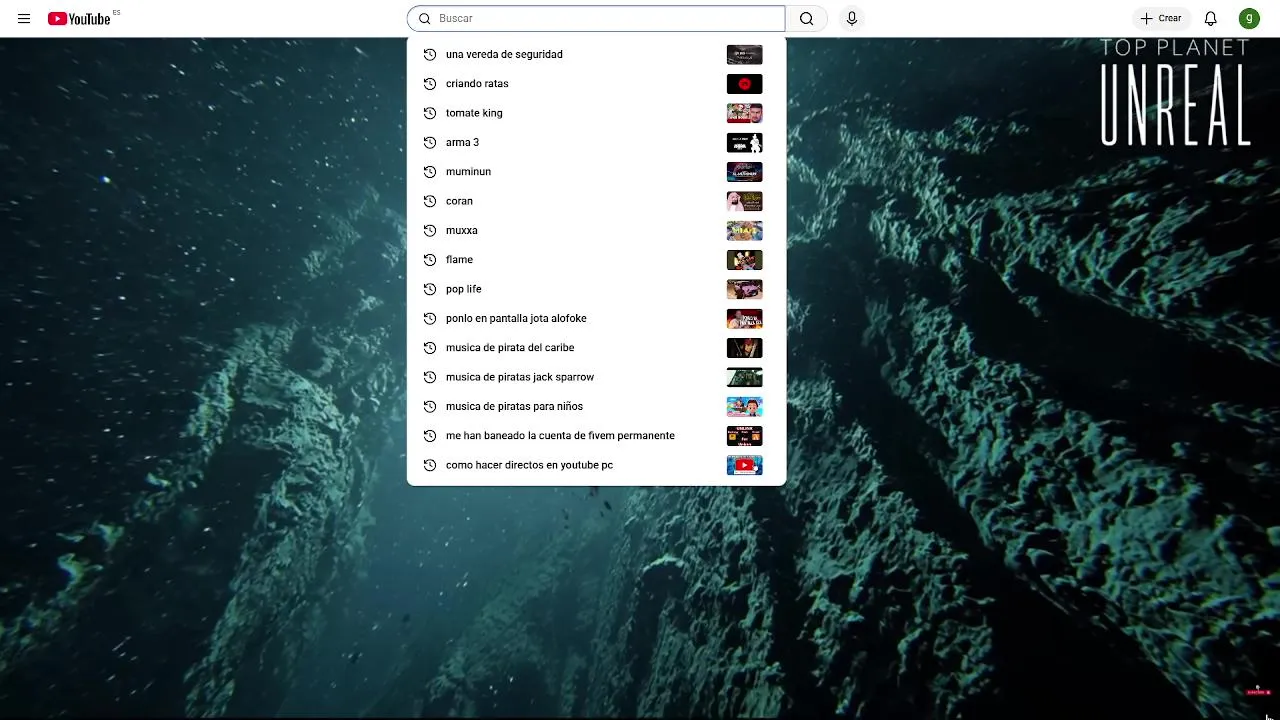Open thumbnail for "como hacer directos en youtube pc"

[744, 465]
